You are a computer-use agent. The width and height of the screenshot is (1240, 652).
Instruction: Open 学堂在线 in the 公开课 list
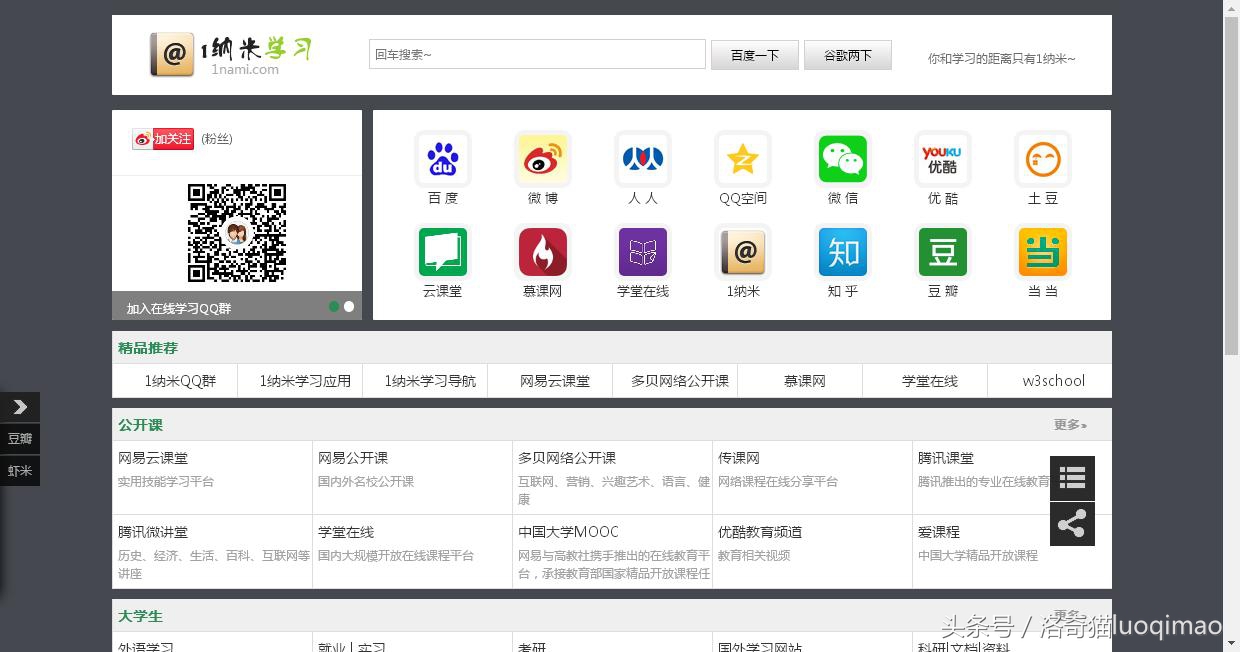point(346,532)
